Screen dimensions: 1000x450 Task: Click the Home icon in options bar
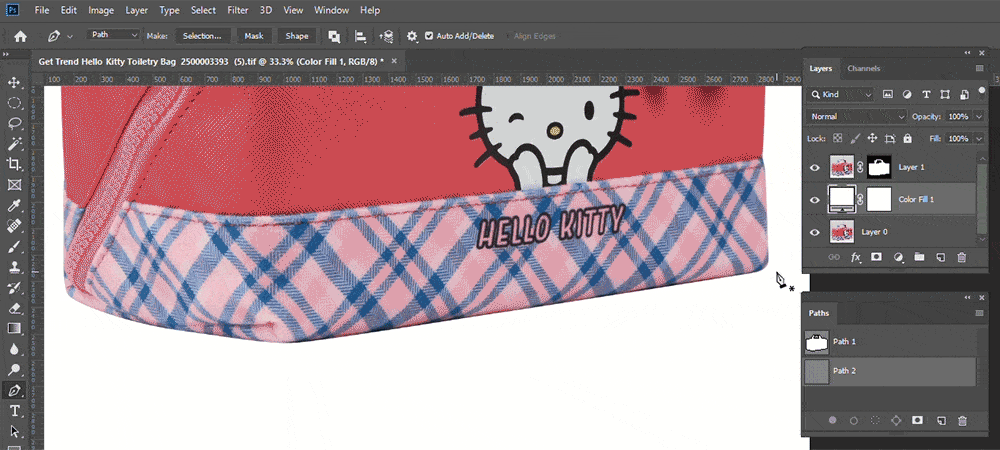(x=20, y=36)
